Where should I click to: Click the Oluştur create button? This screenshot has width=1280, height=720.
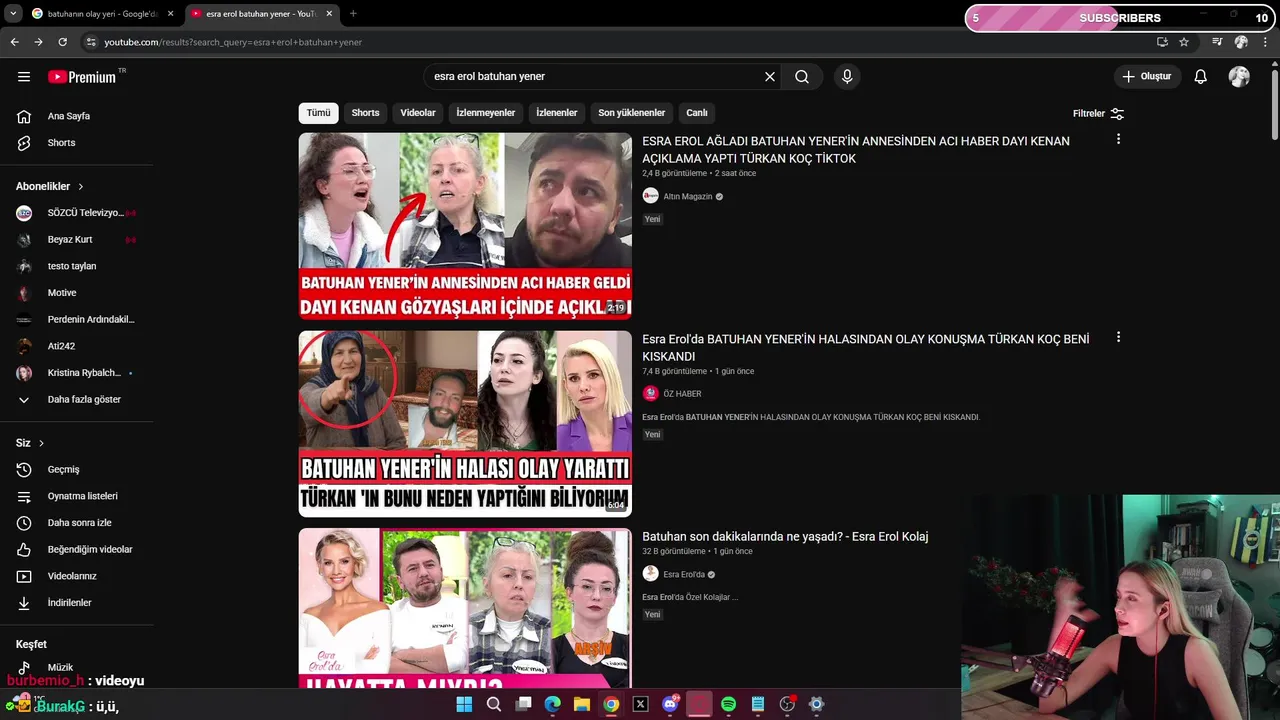pos(1148,77)
